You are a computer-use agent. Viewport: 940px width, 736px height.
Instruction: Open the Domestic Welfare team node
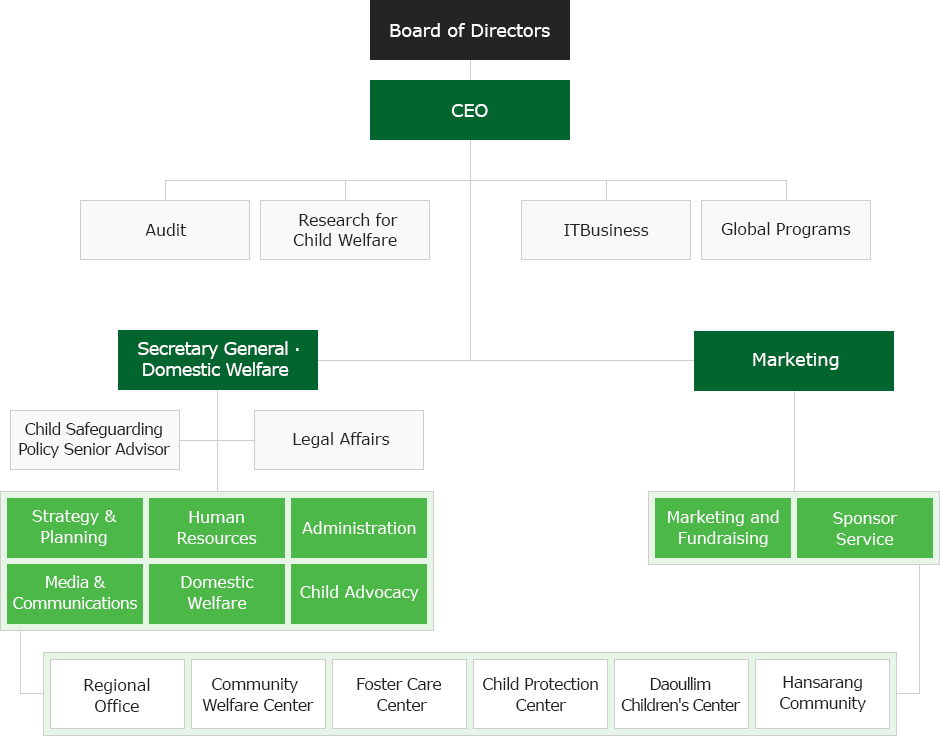[216, 593]
